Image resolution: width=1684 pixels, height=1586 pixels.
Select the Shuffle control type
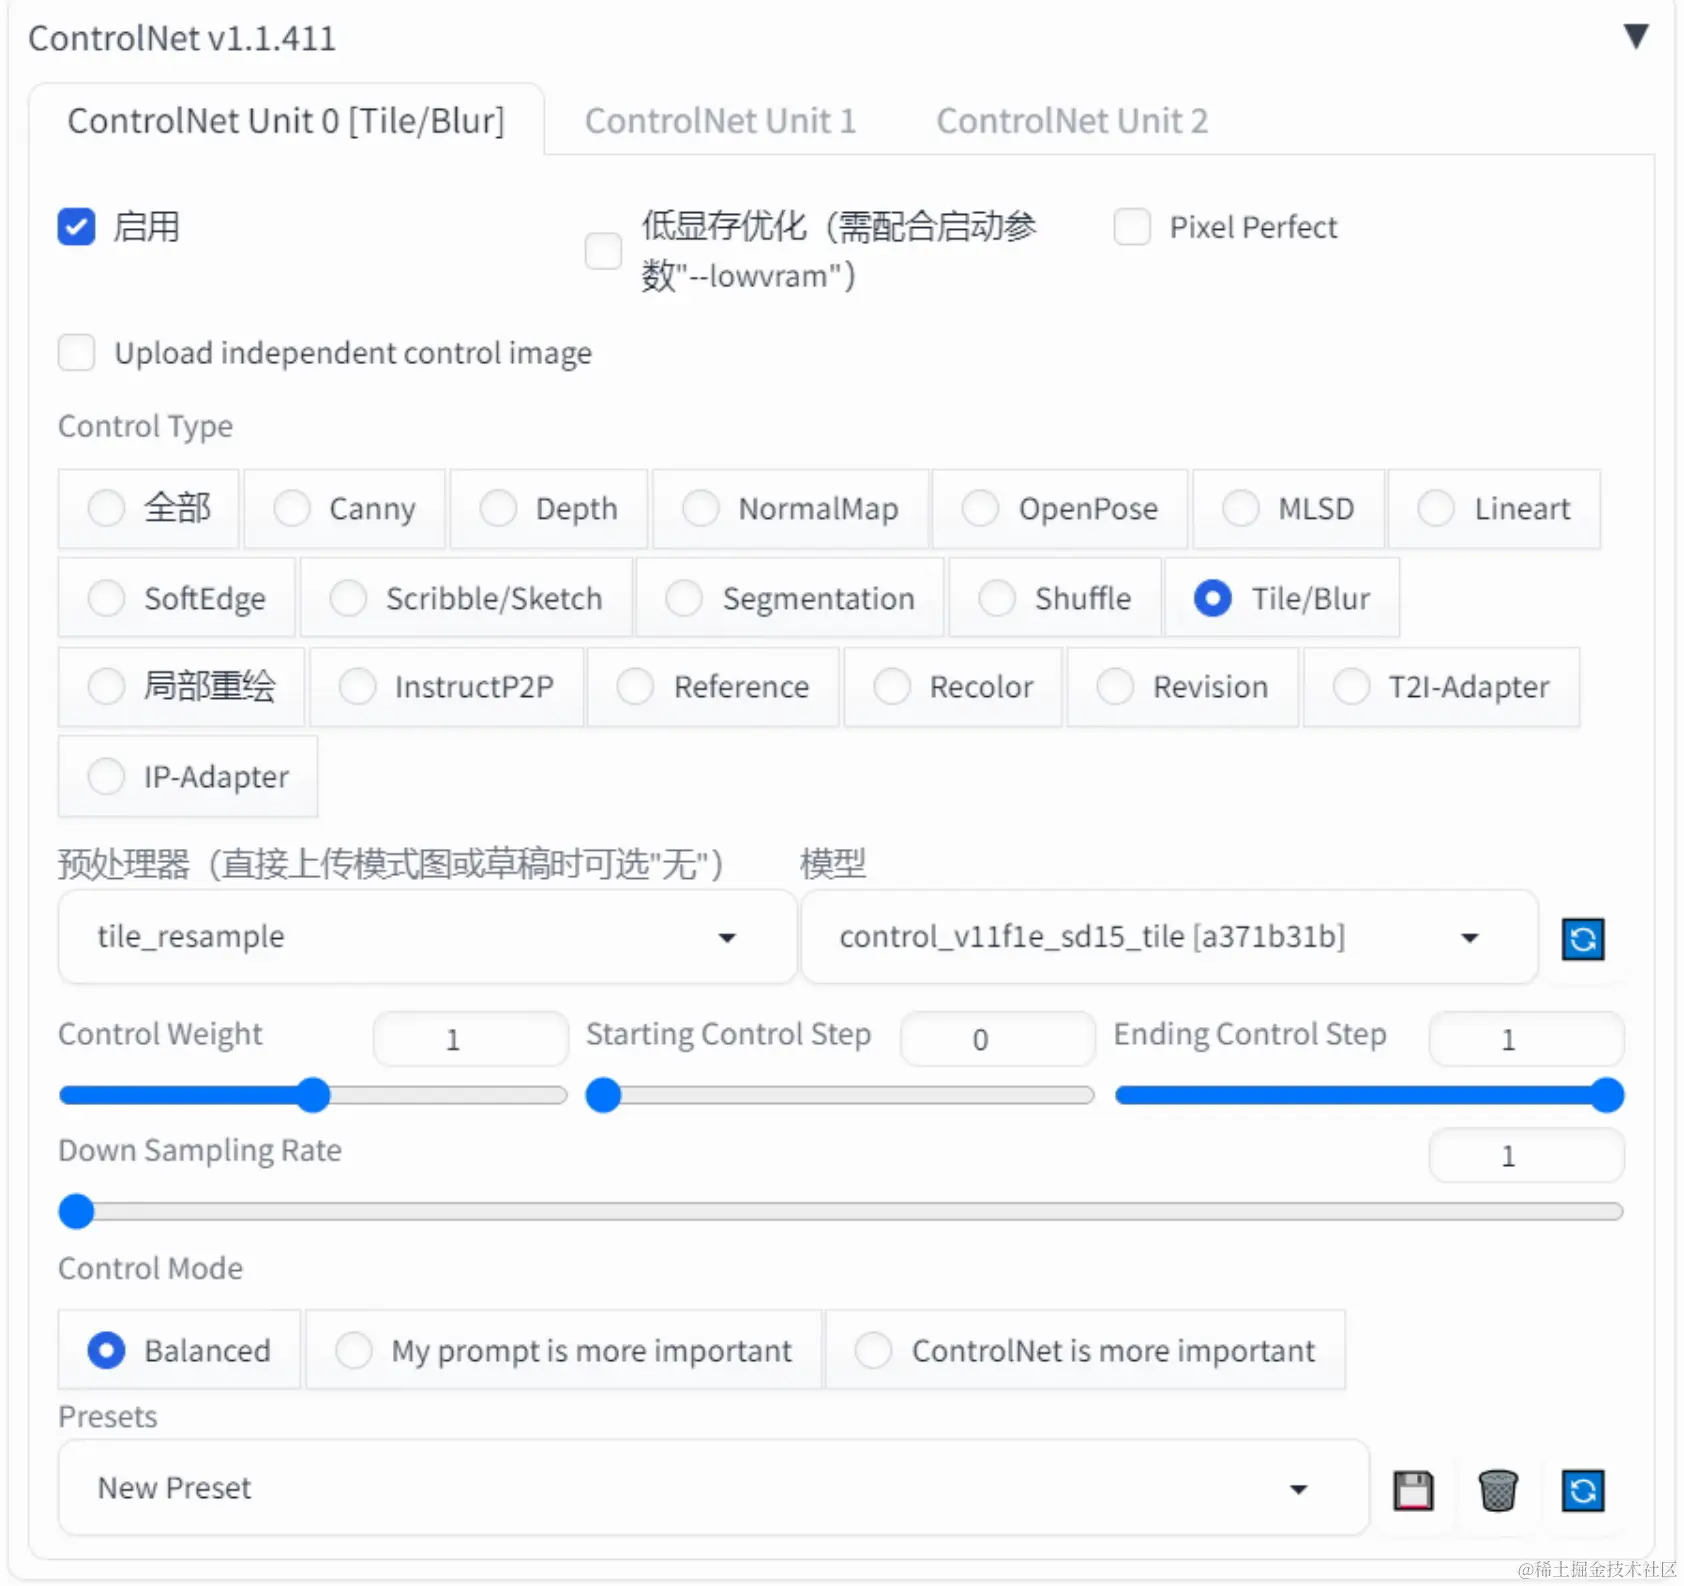(1055, 598)
